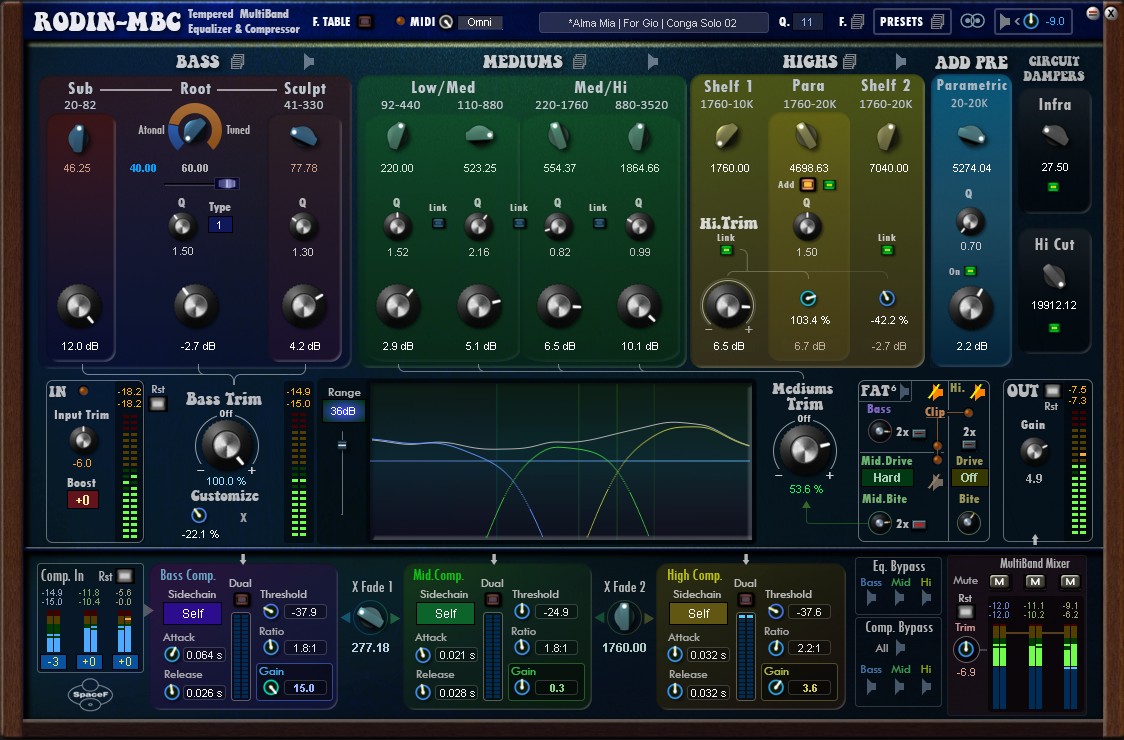Expand the BASS section arrow

click(x=309, y=62)
